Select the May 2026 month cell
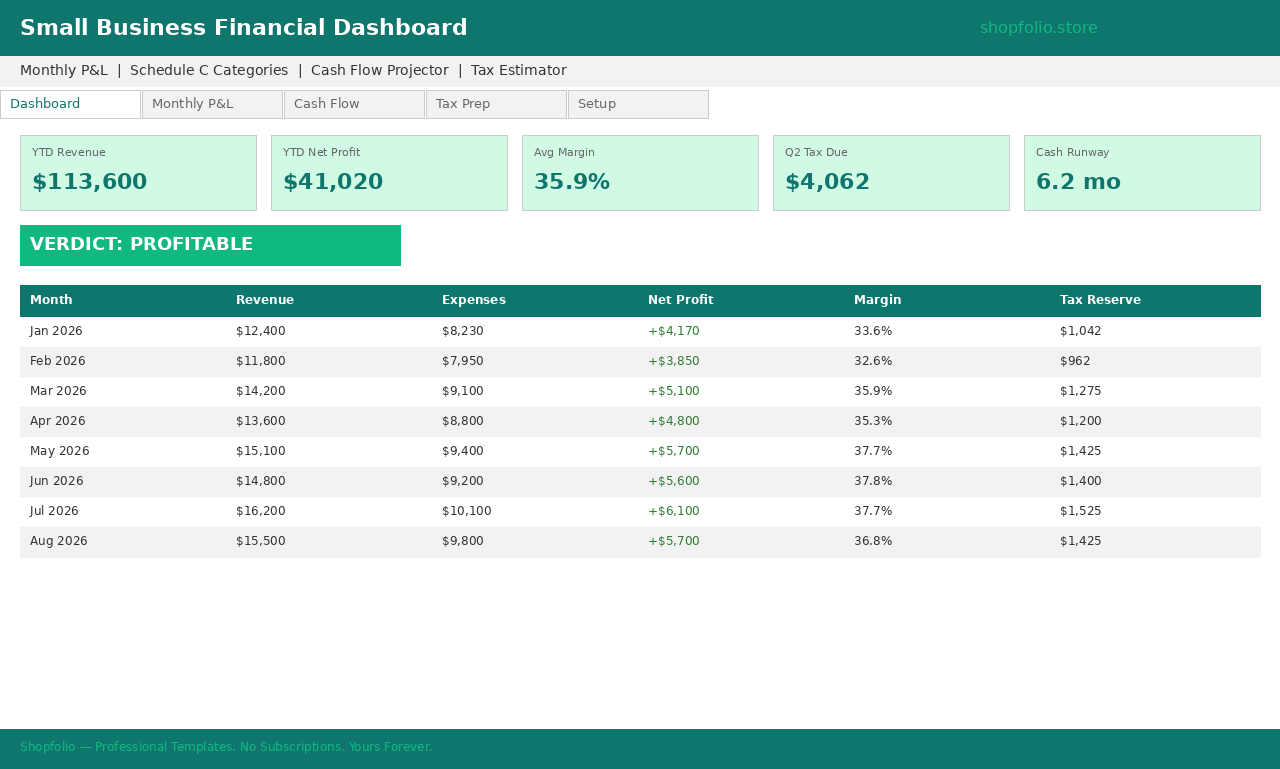This screenshot has height=769, width=1280. coord(60,451)
